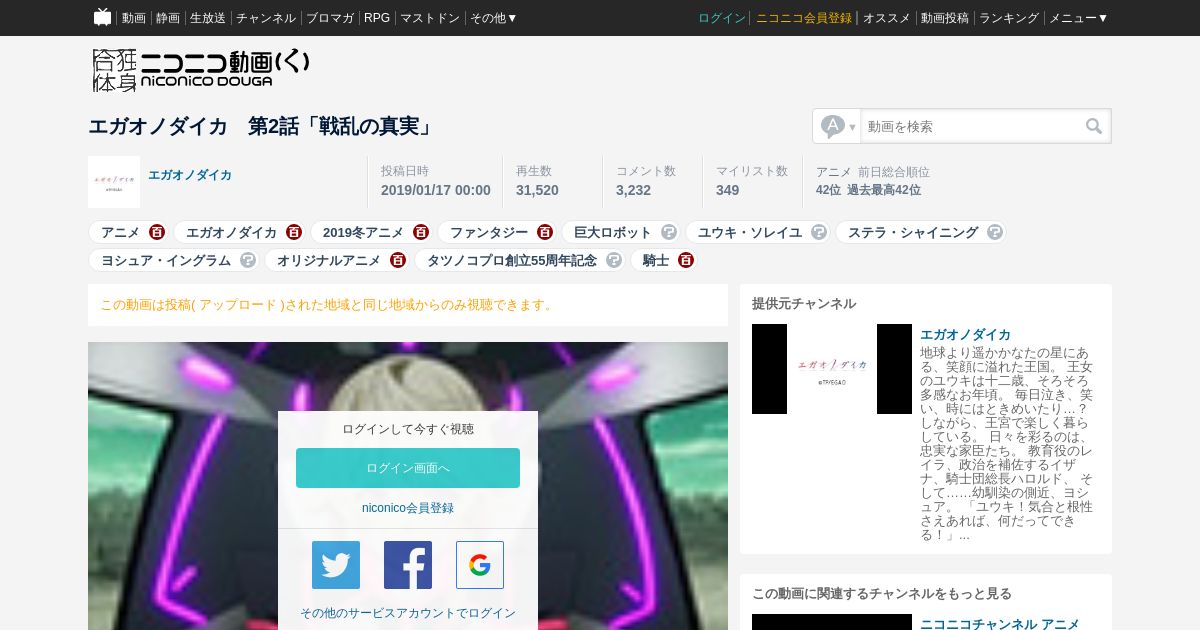This screenshot has width=1200, height=630.
Task: Click the search magnifier icon
Action: click(x=1094, y=126)
